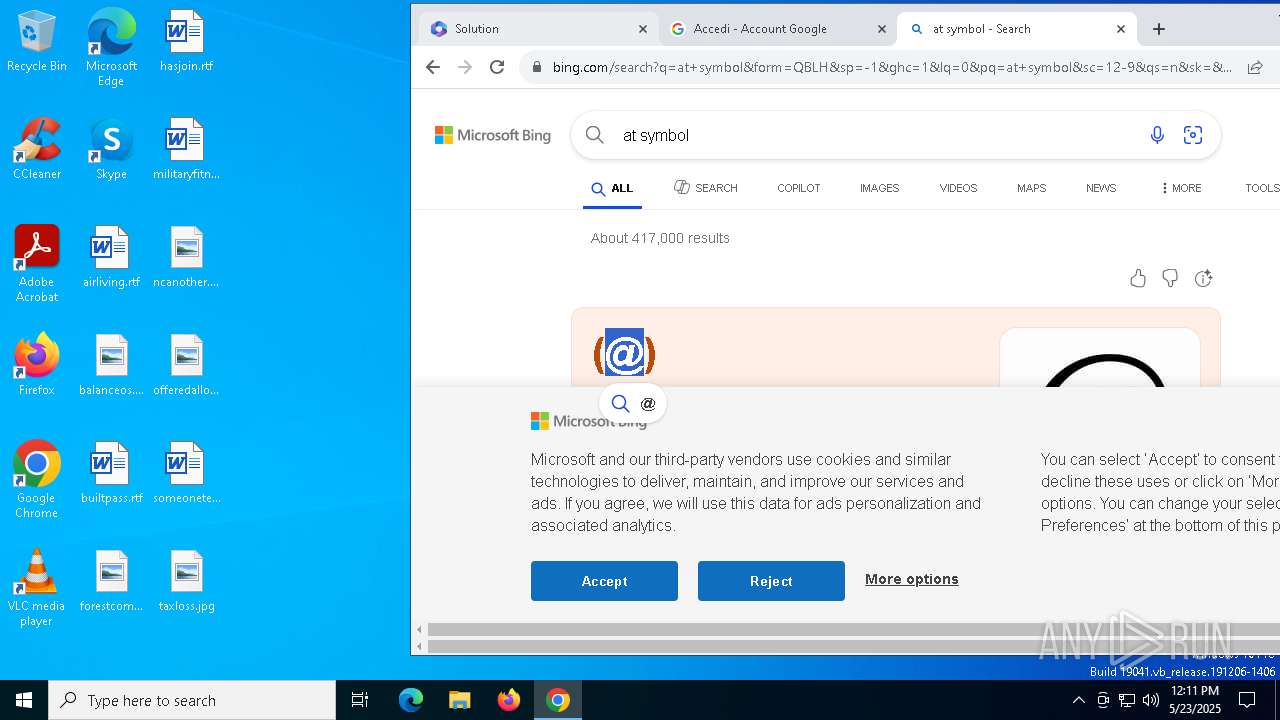1280x720 pixels.
Task: Open the SEARCH tab on Bing
Action: tap(706, 188)
